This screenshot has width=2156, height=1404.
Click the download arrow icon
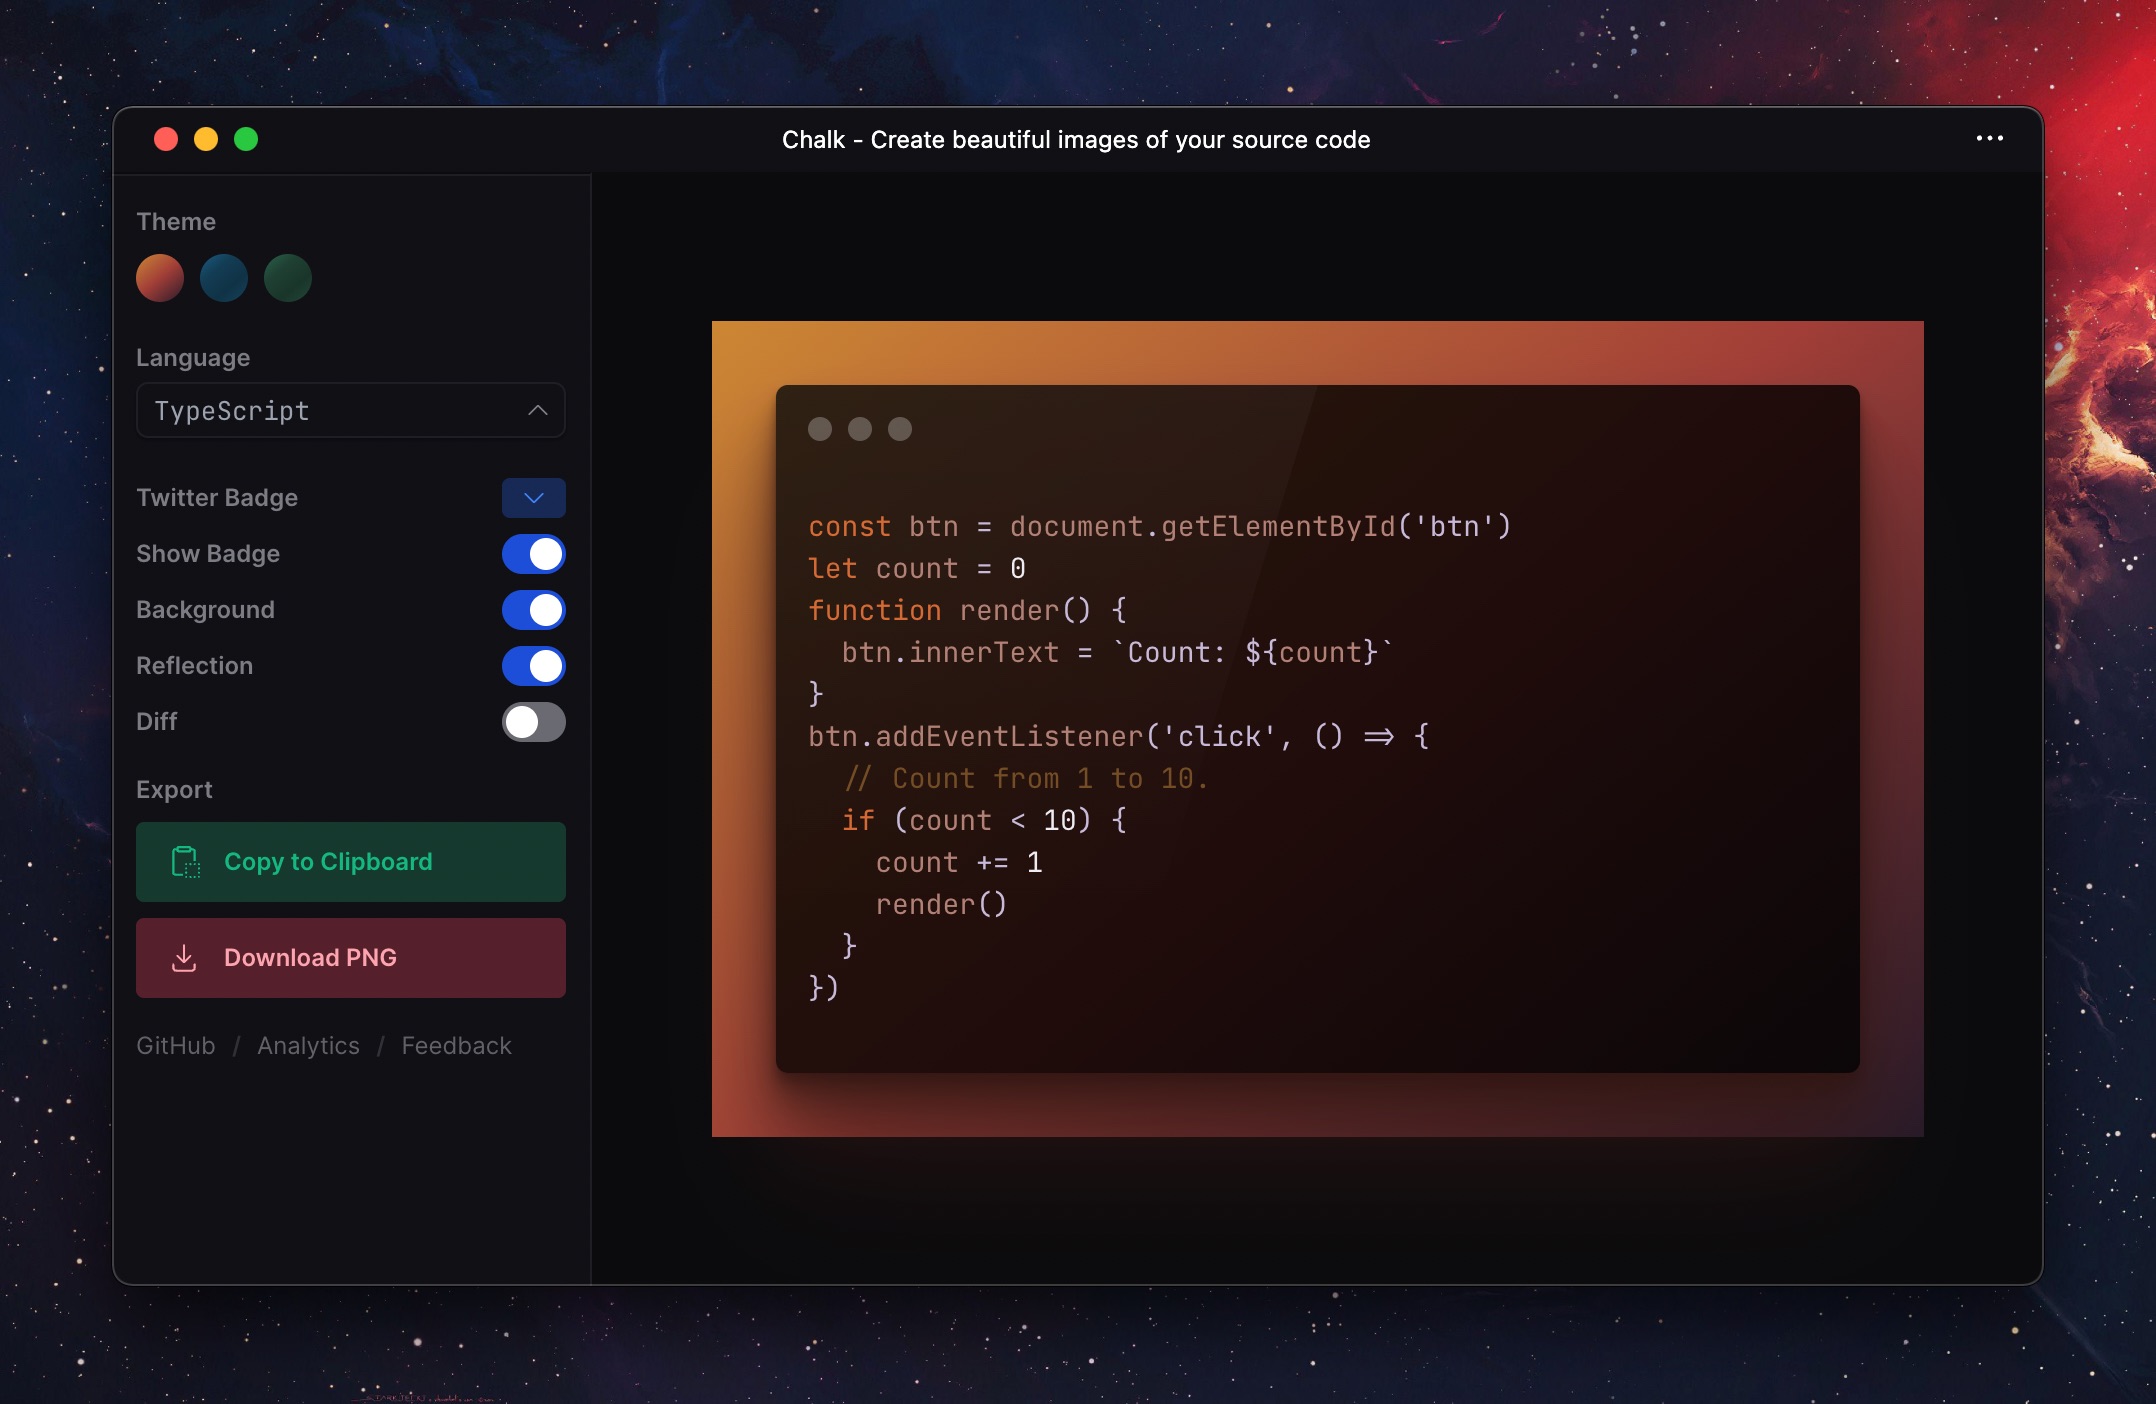184,958
